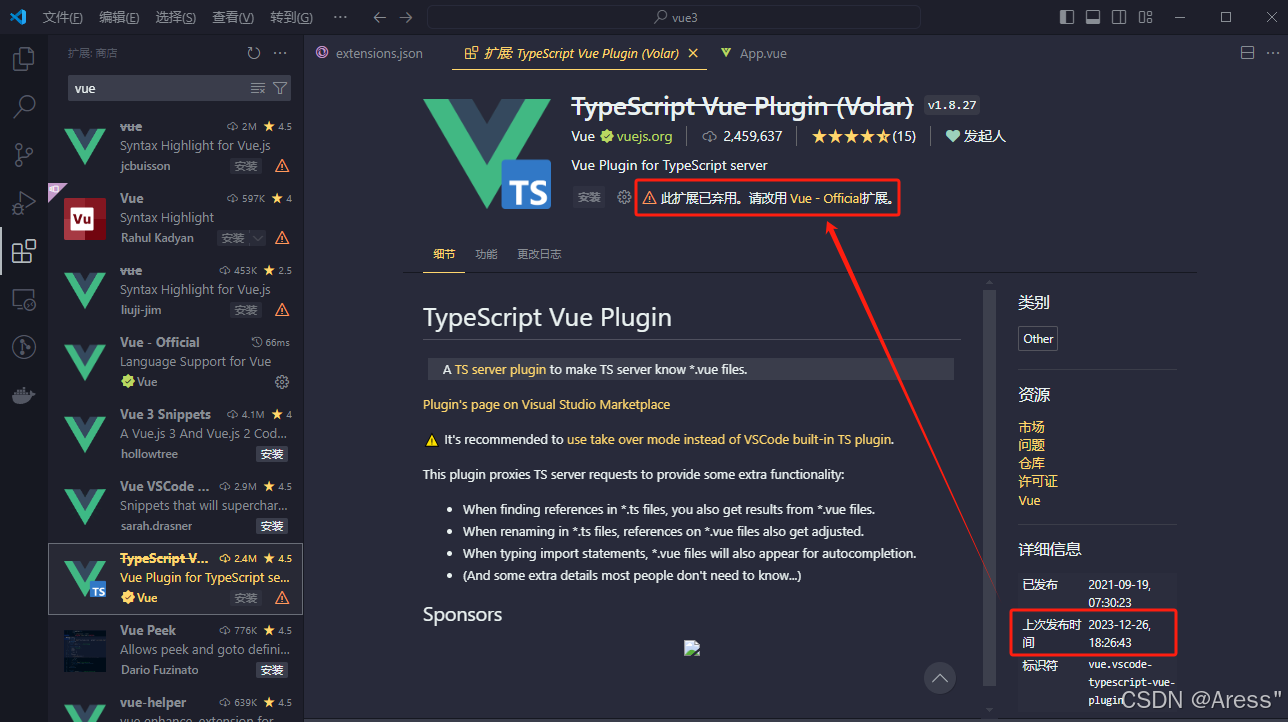The height and width of the screenshot is (722, 1288).
Task: Open the manage gear beside detail 安装 button
Action: coord(624,198)
